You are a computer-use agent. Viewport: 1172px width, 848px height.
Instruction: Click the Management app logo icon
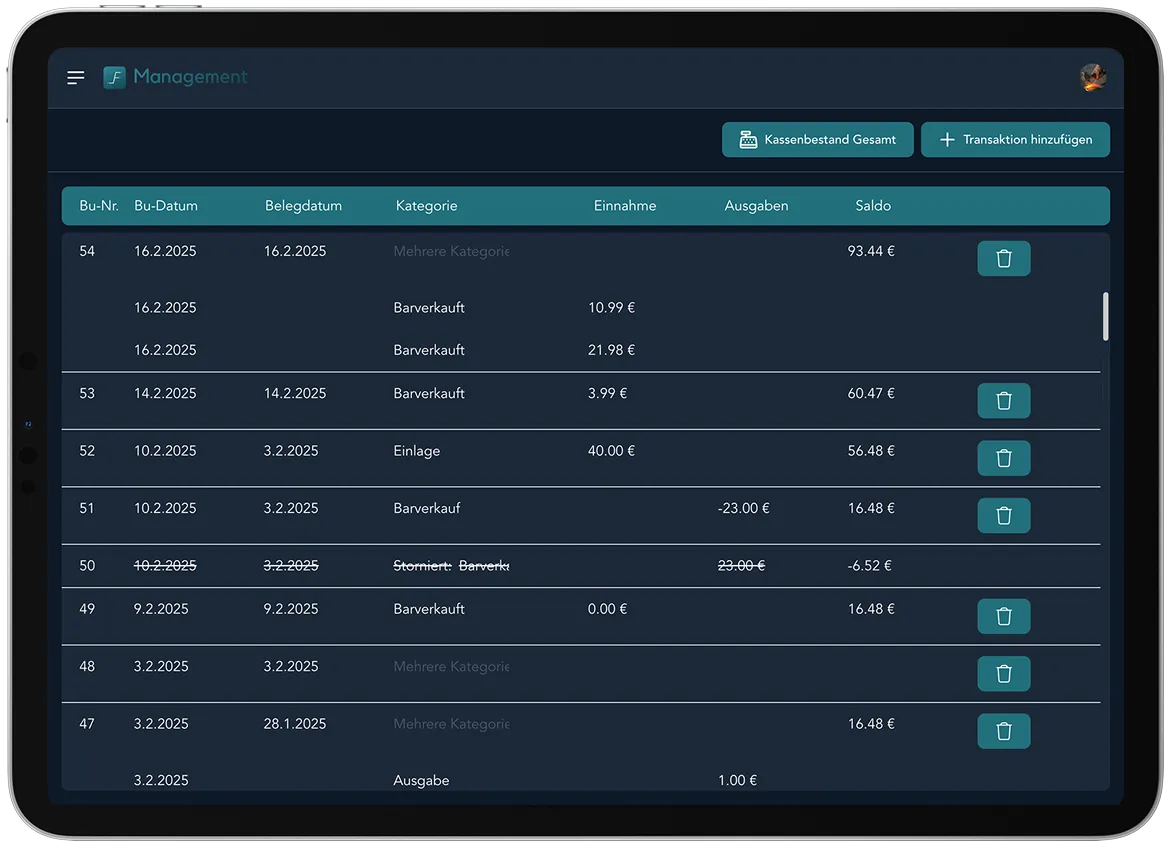(115, 78)
